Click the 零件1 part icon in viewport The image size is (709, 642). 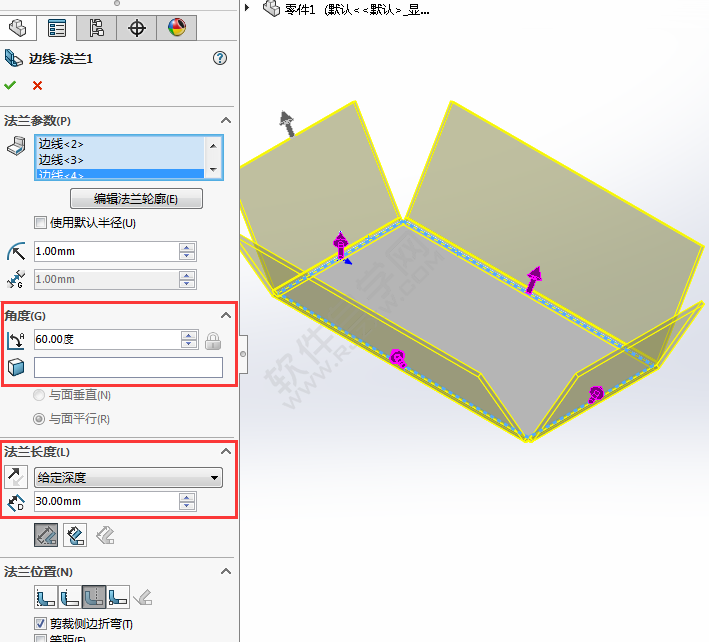pyautogui.click(x=271, y=8)
